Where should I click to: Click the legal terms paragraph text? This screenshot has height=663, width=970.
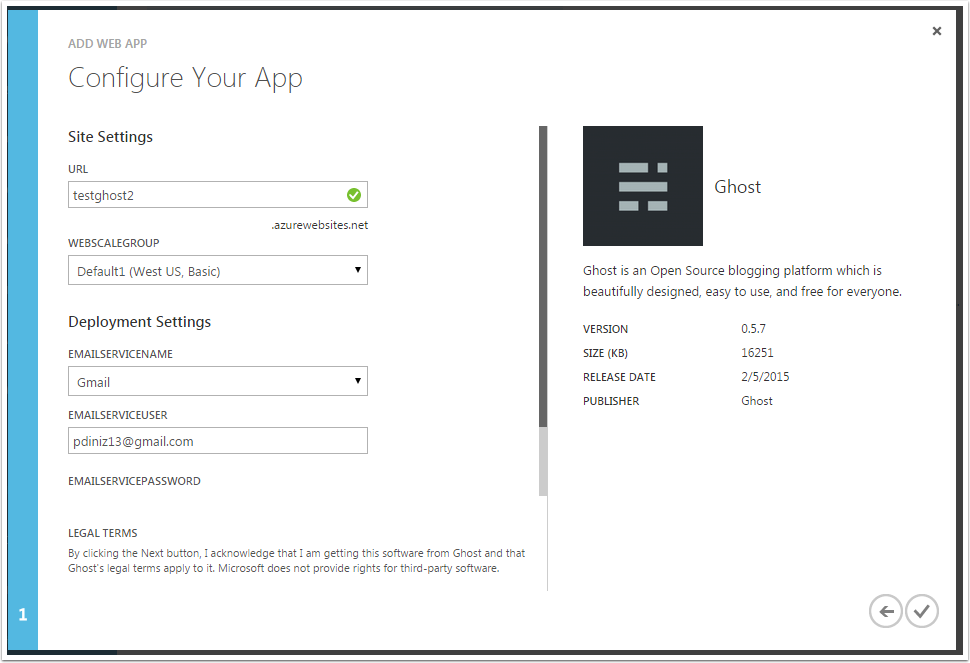pos(296,560)
